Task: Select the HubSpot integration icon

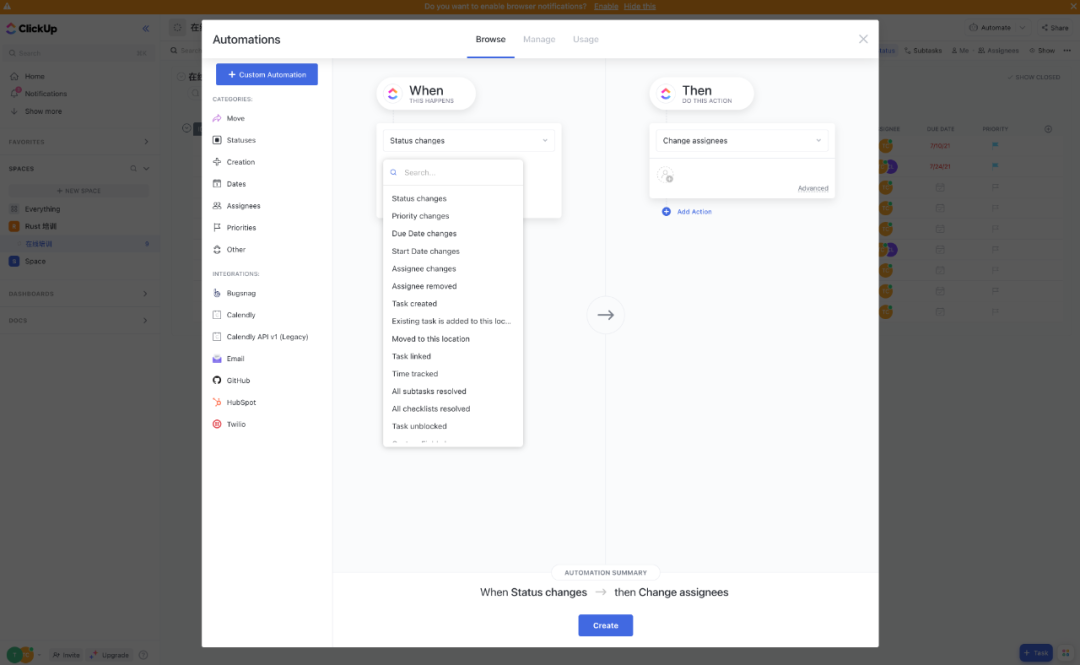Action: click(x=217, y=402)
